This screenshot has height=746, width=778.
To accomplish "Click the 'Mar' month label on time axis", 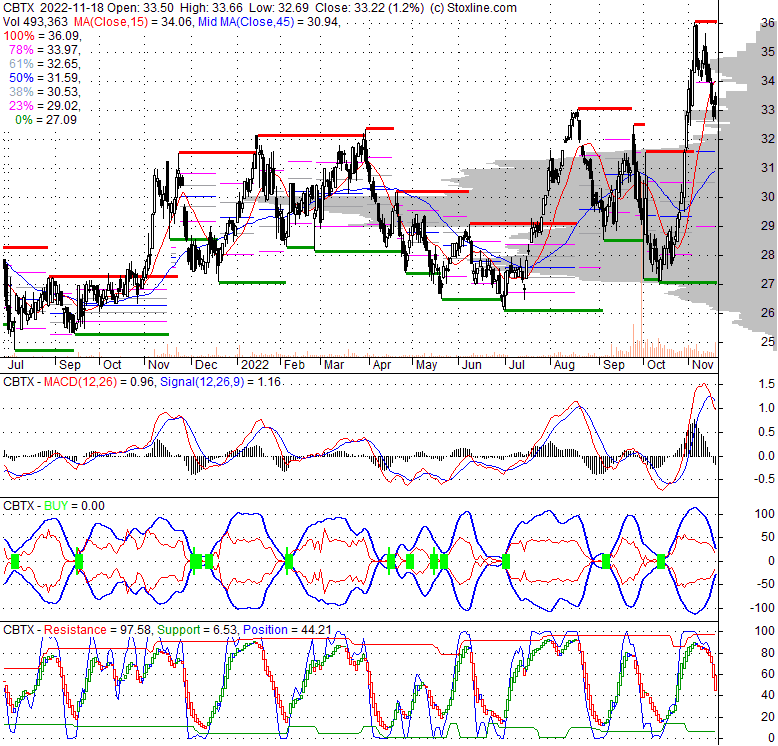I will tap(333, 365).
